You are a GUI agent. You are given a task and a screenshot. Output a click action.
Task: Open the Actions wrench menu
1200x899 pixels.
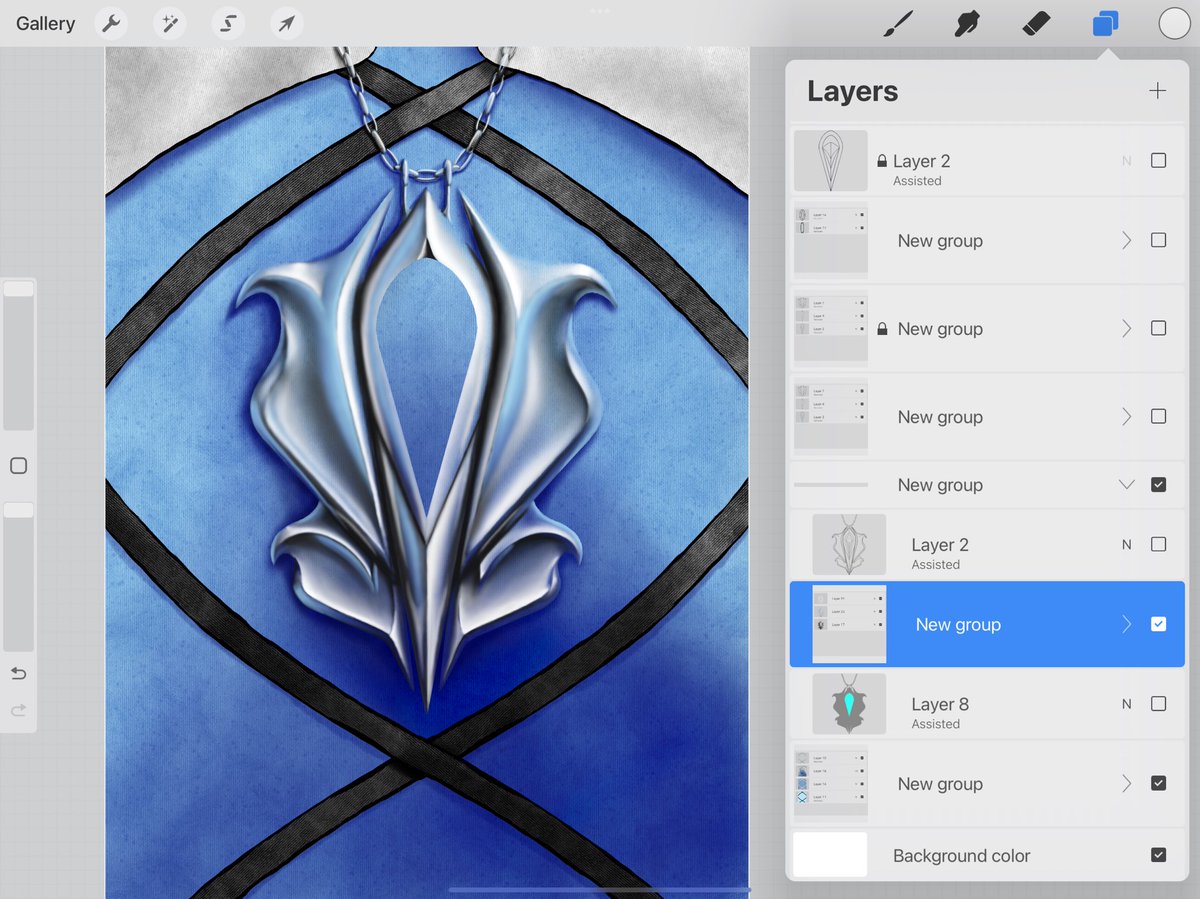111,24
